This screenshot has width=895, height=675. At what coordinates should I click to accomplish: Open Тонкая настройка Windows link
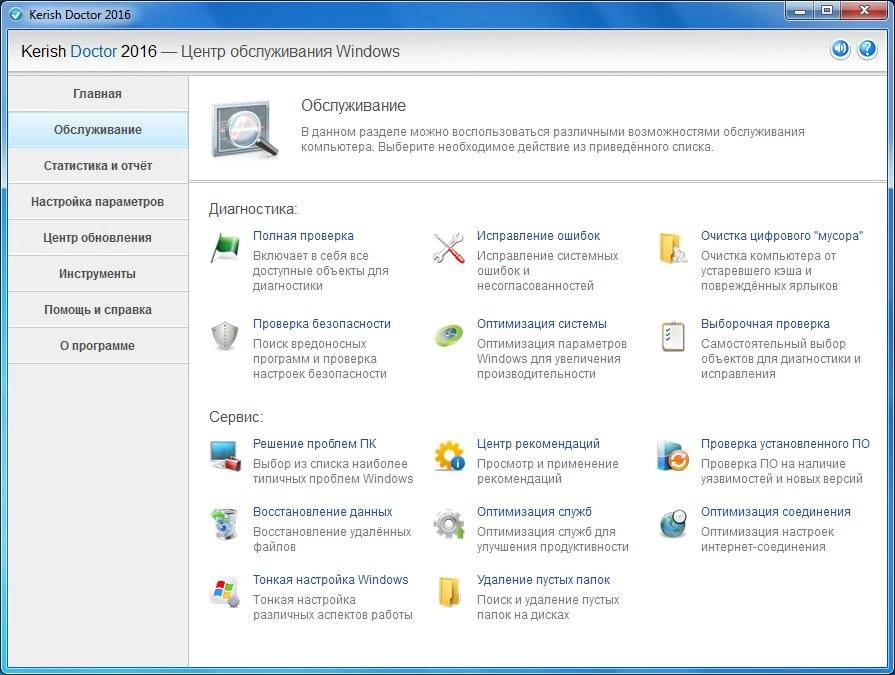coord(330,579)
